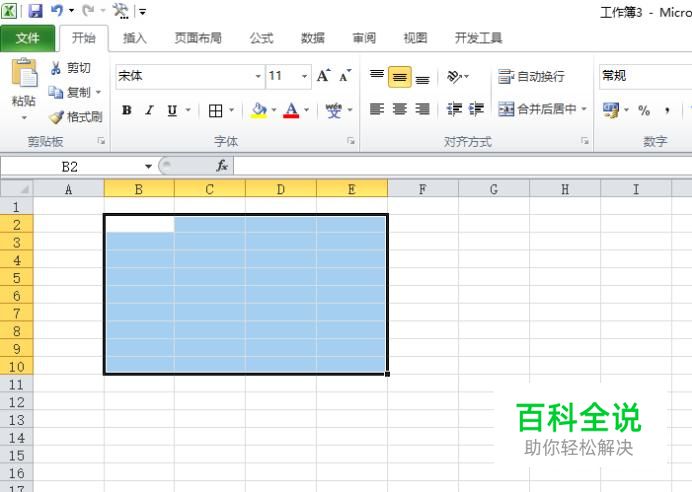This screenshot has height=492, width=692.
Task: Toggle center text horizontally
Action: pyautogui.click(x=399, y=109)
